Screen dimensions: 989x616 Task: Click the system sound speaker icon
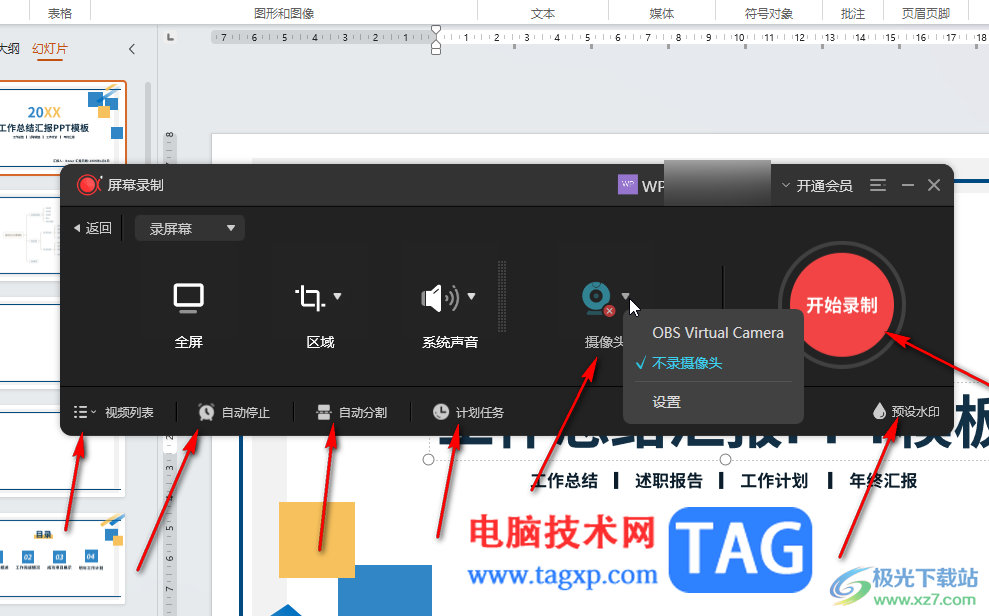440,298
